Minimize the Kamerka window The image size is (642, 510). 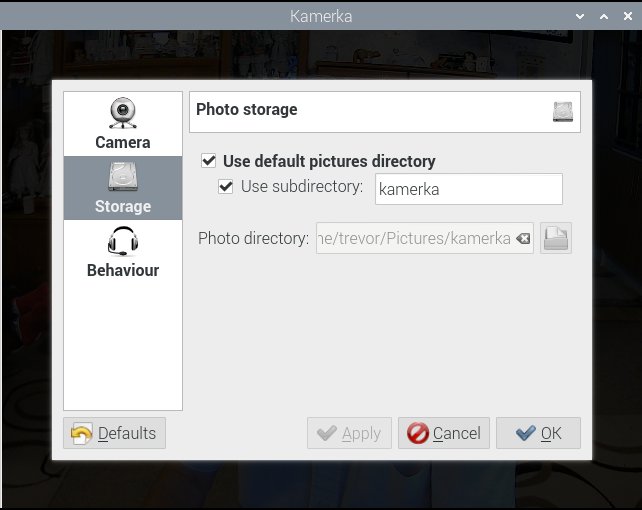click(580, 16)
